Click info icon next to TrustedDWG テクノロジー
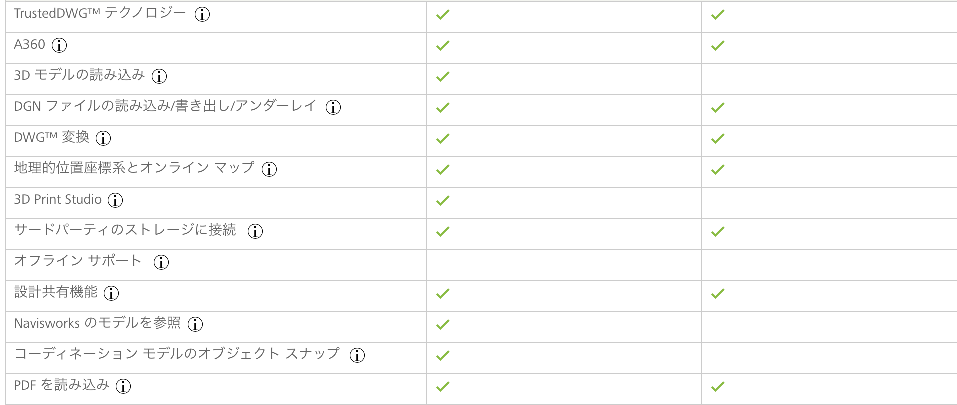Screen dimensions: 957x405 click(202, 15)
